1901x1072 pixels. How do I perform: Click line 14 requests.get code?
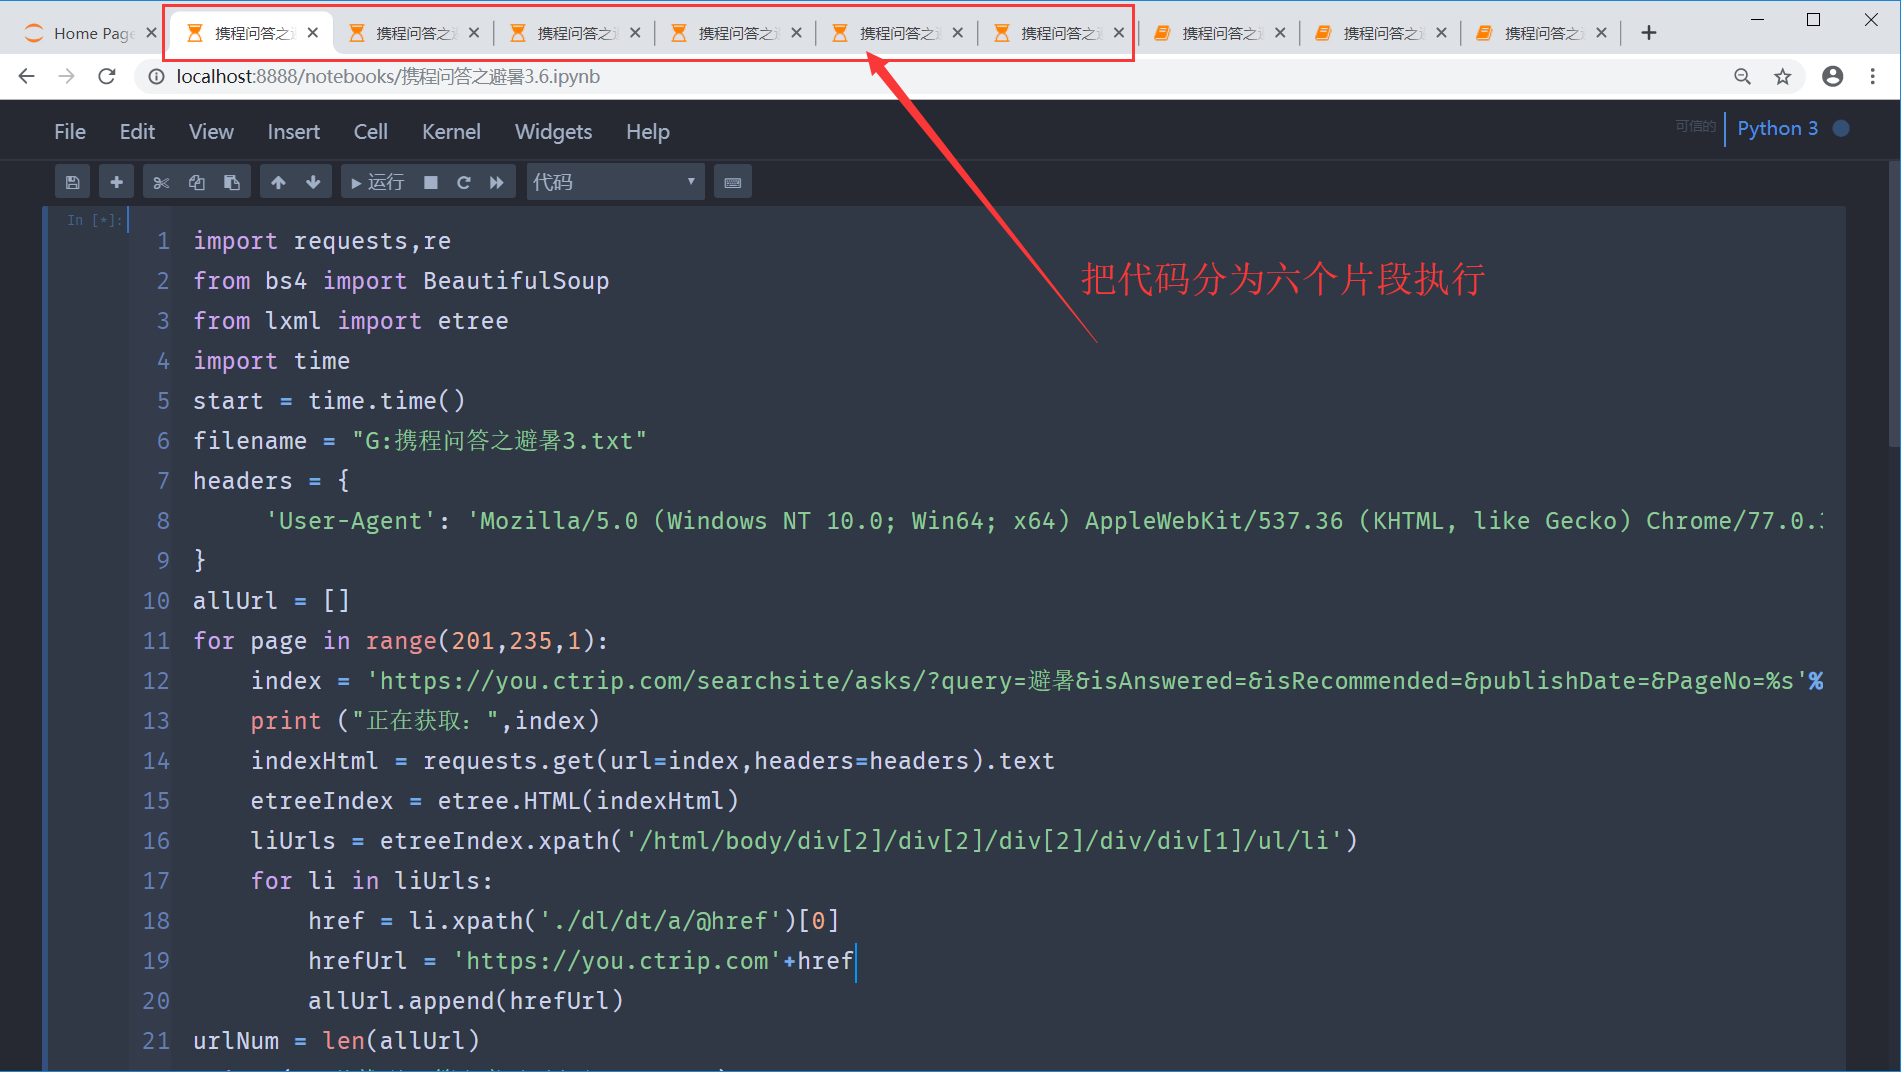coord(652,761)
